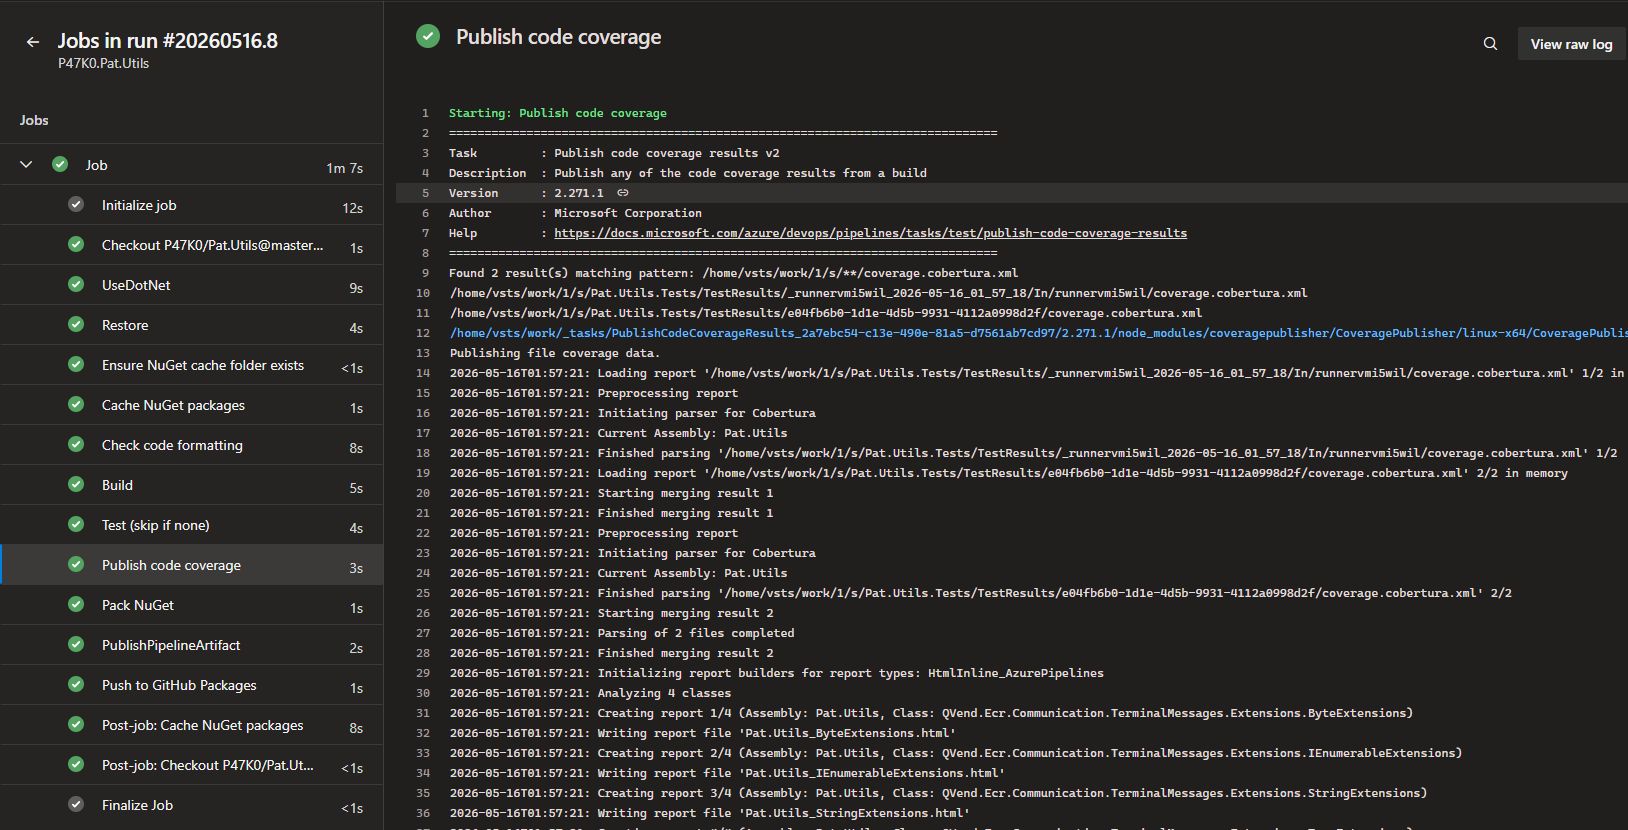This screenshot has width=1628, height=830.
Task: Select the Build step
Action: pyautogui.click(x=192, y=485)
